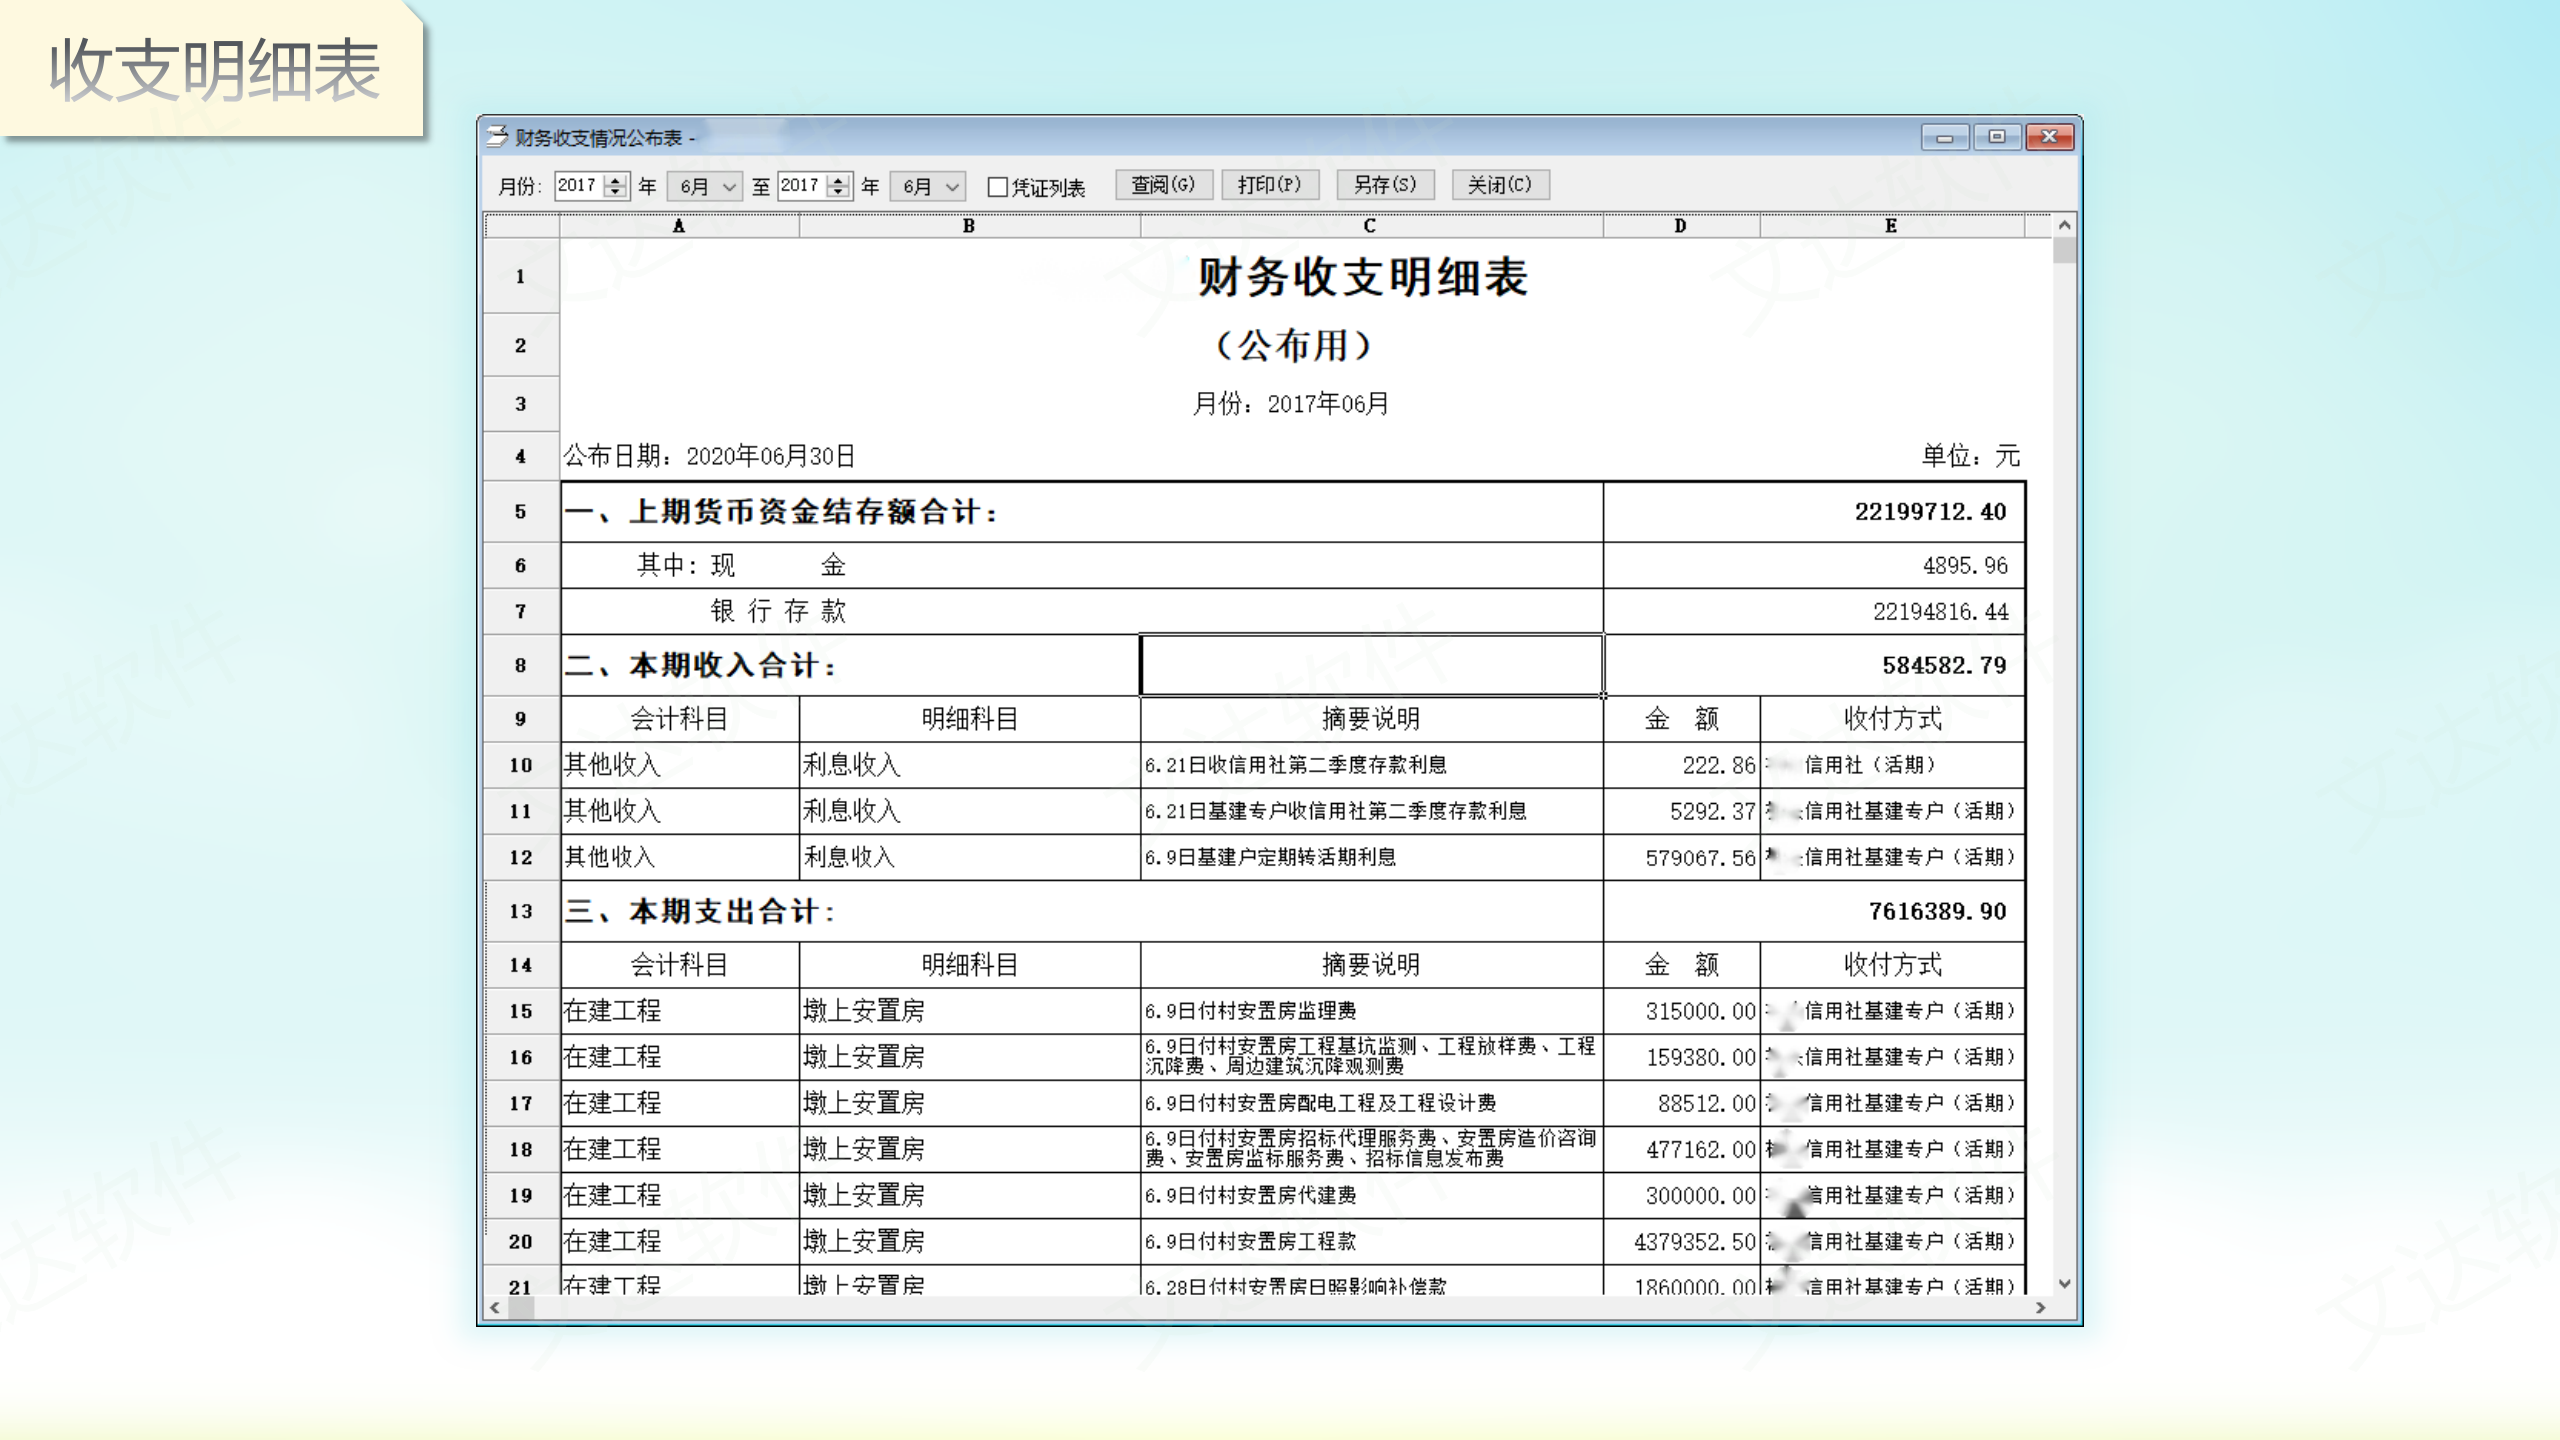
Task: Click the window title bar document icon
Action: 497,137
